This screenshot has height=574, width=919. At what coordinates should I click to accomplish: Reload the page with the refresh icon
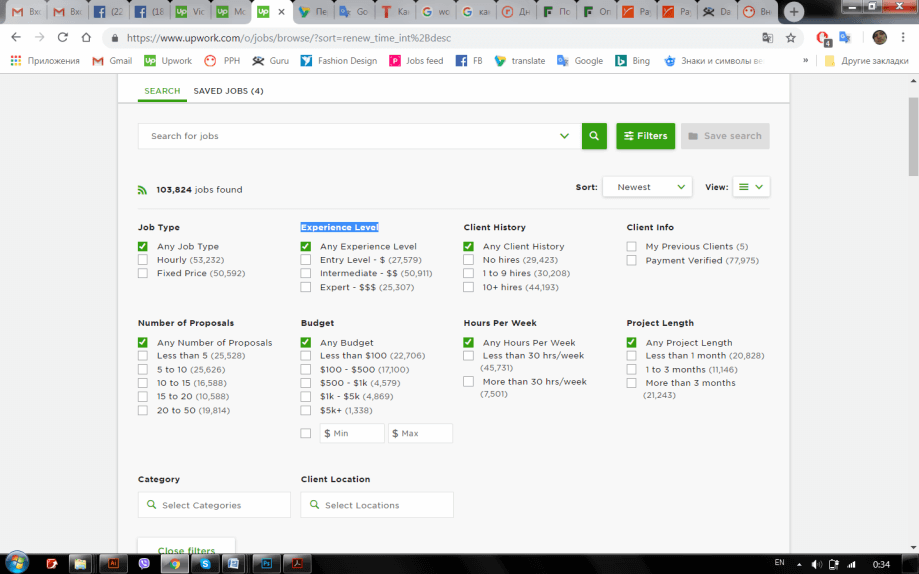[63, 38]
